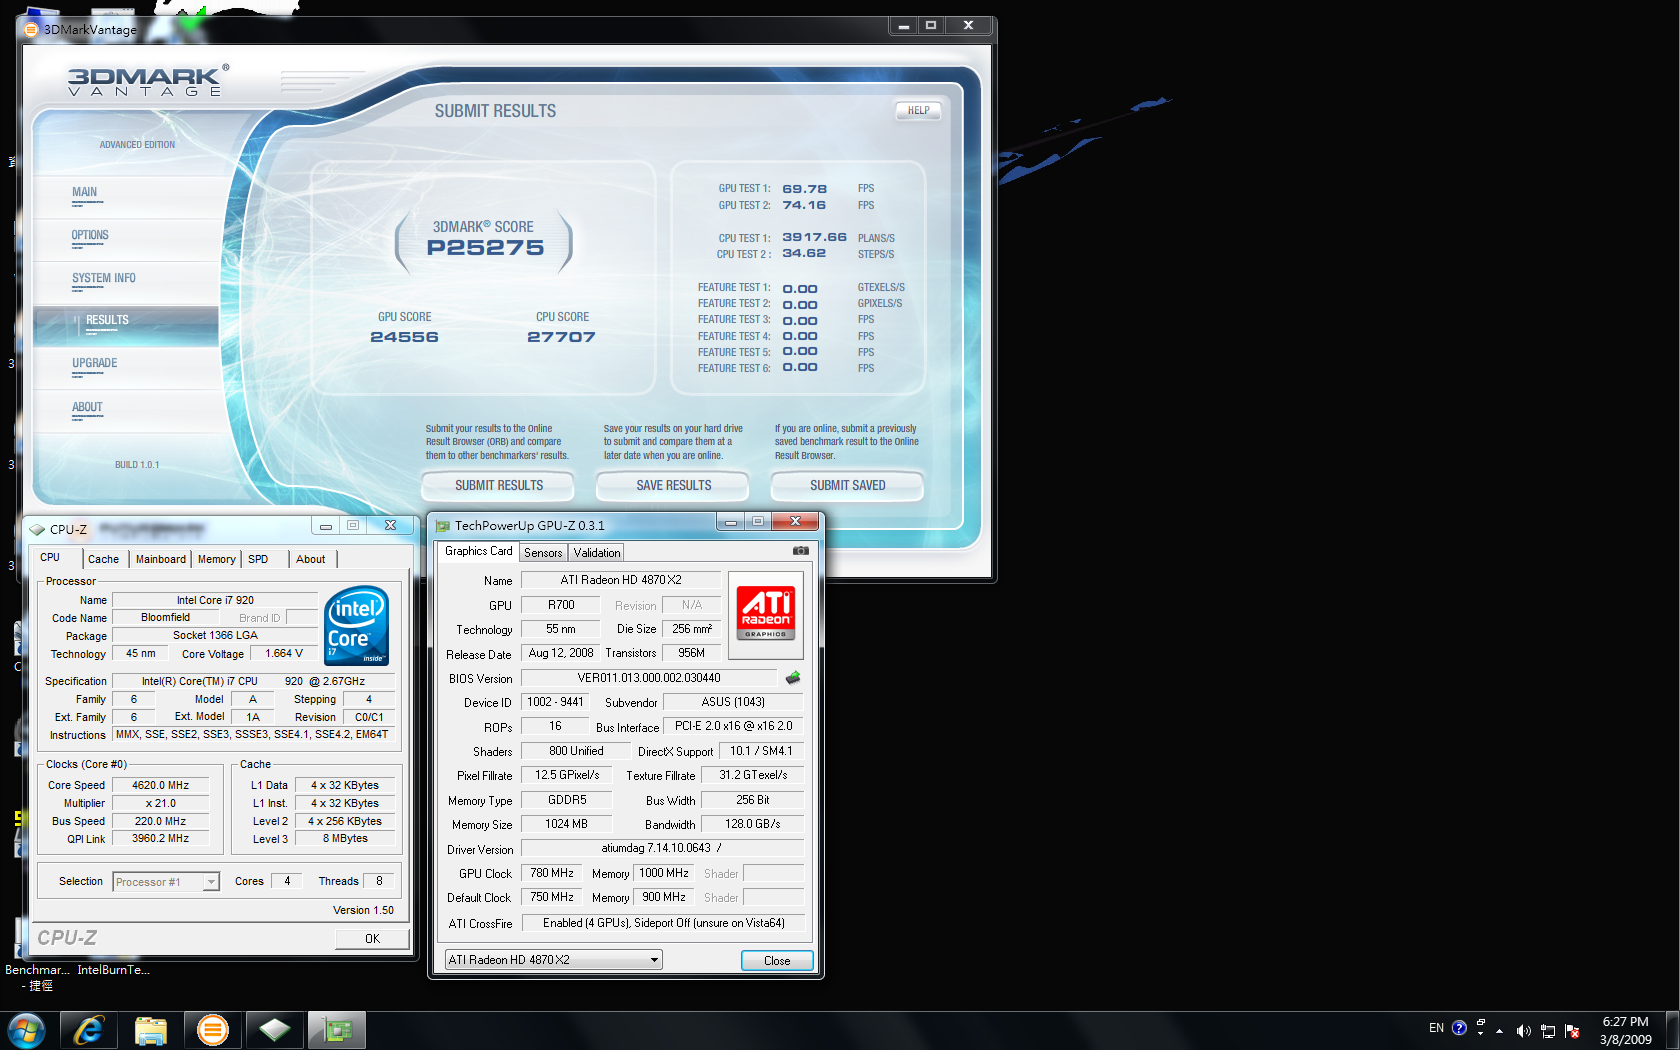The image size is (1680, 1050).
Task: Click GPU-Z Memory Type GDDR5 field
Action: click(566, 800)
